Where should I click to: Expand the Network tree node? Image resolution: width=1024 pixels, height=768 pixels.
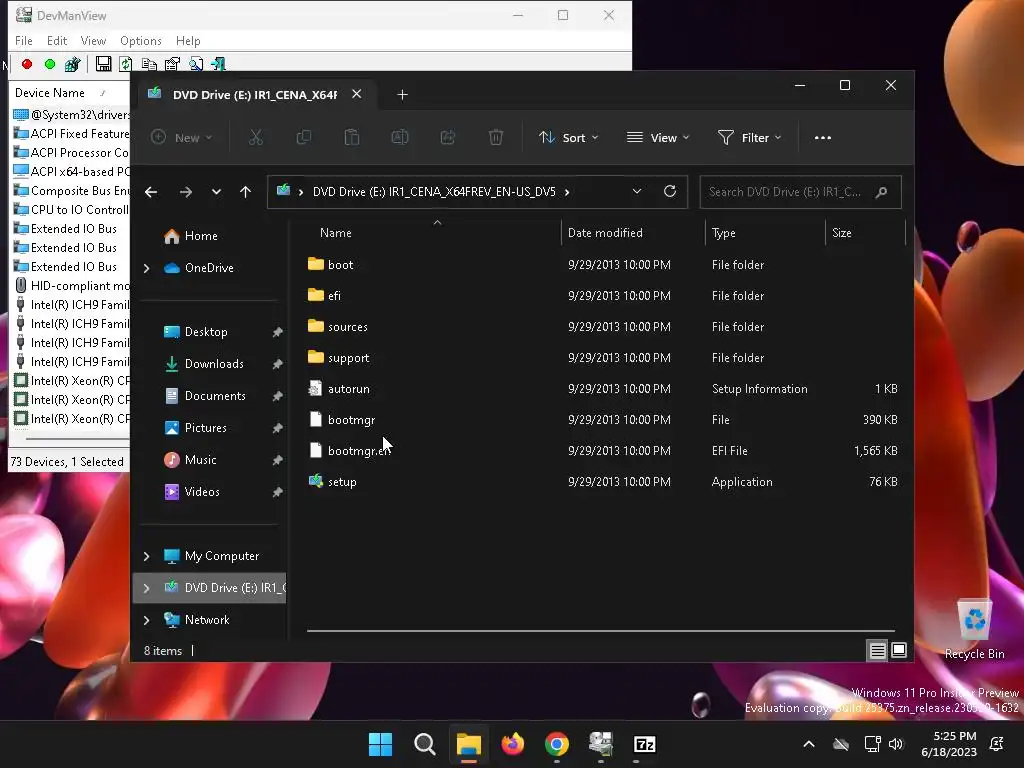pos(146,620)
